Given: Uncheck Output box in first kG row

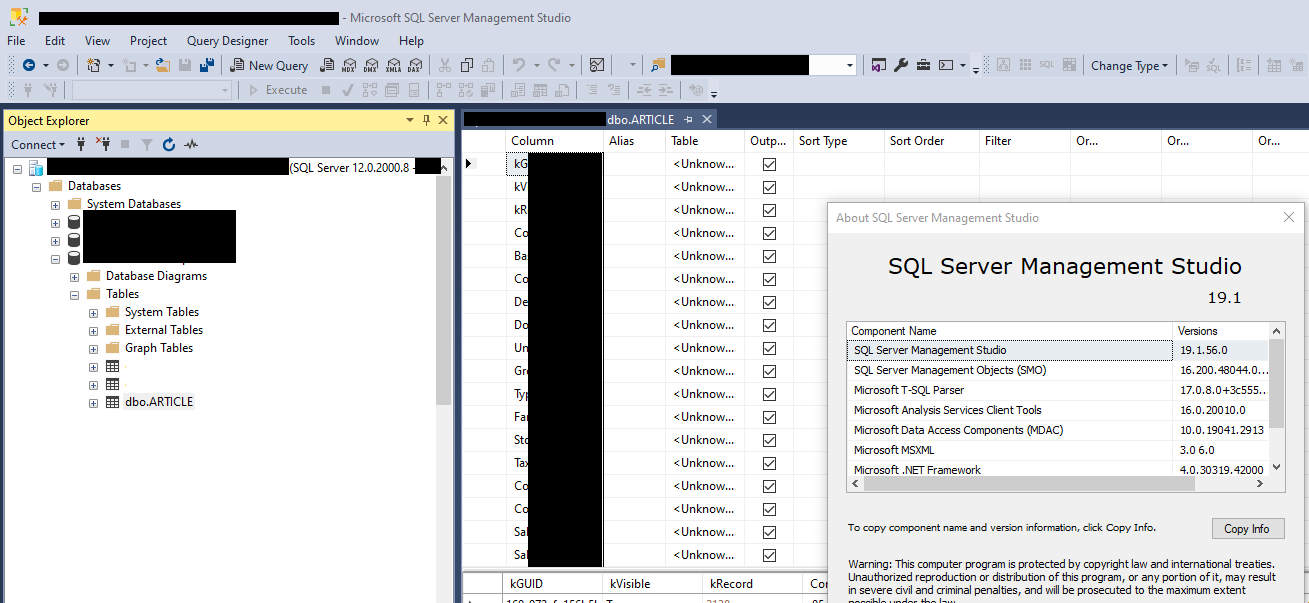Looking at the screenshot, I should tap(769, 164).
